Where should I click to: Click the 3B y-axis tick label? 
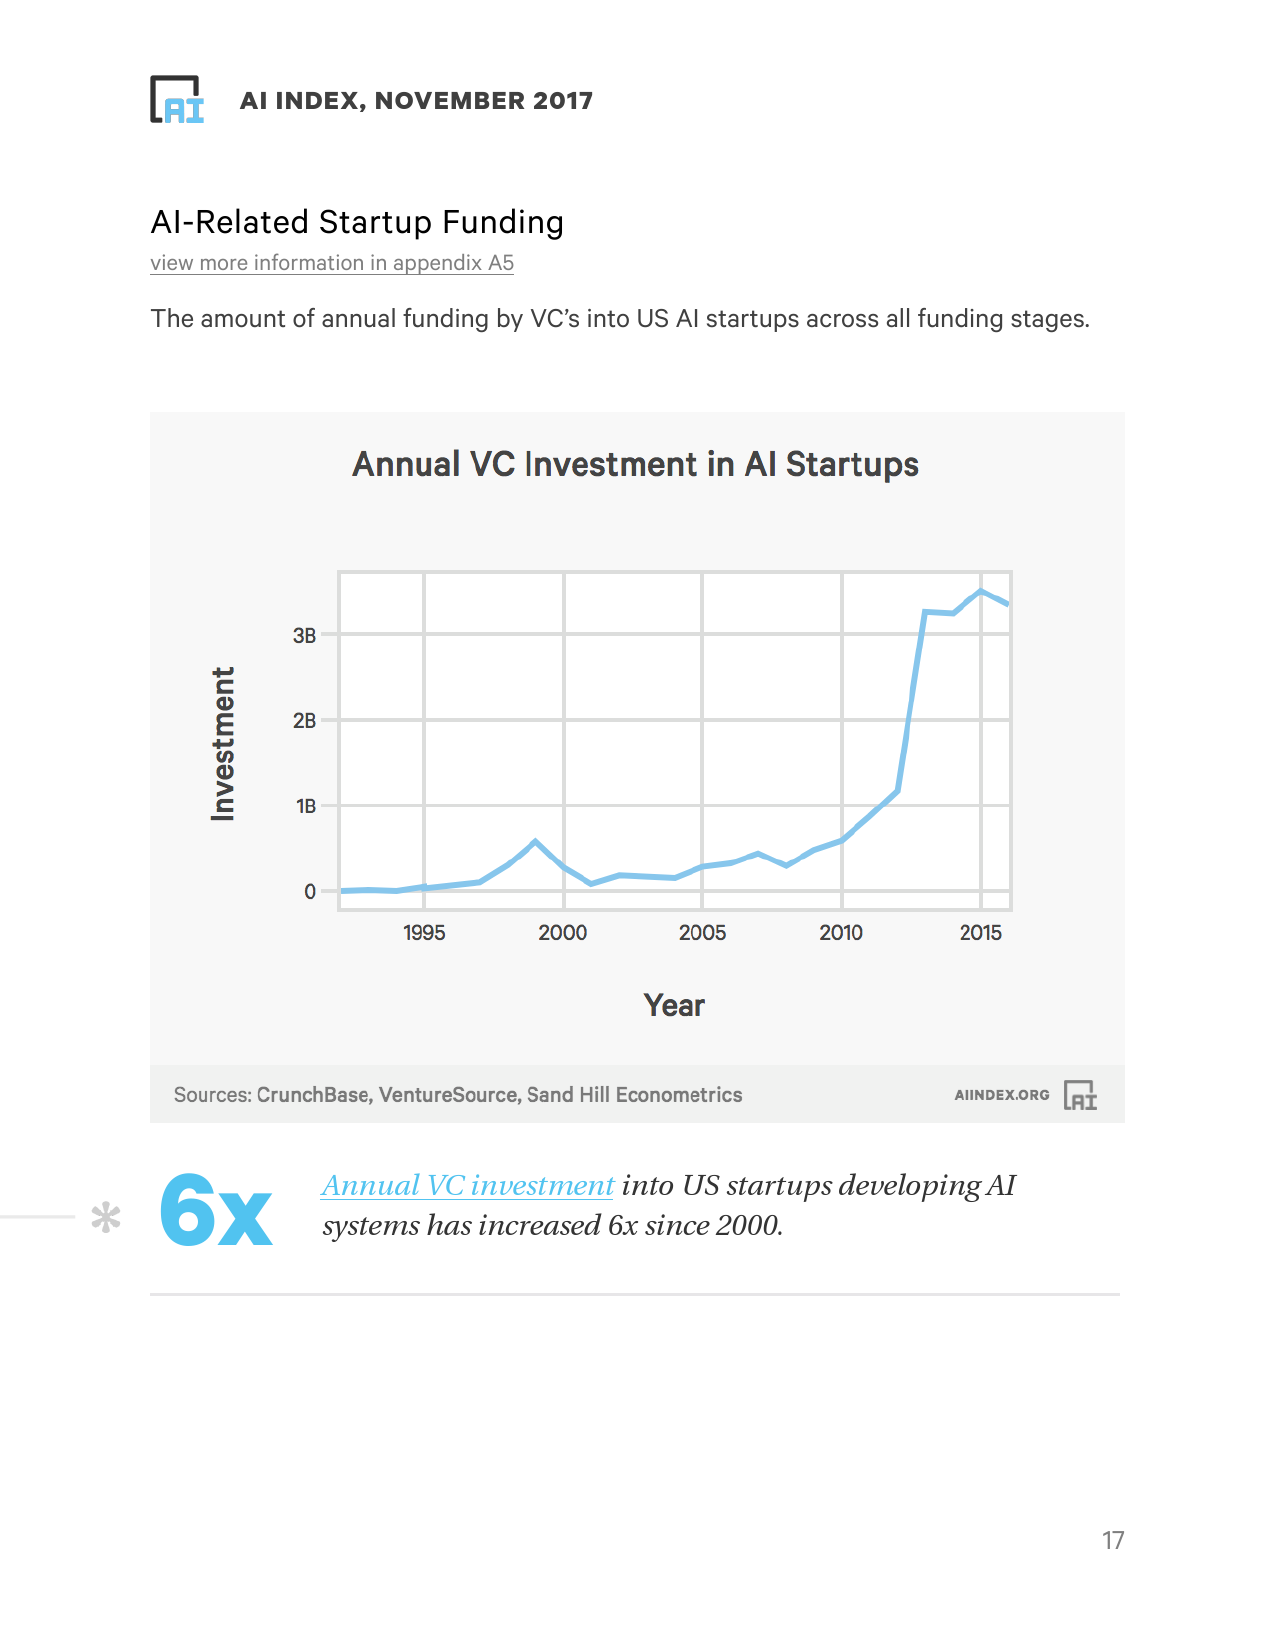click(304, 636)
